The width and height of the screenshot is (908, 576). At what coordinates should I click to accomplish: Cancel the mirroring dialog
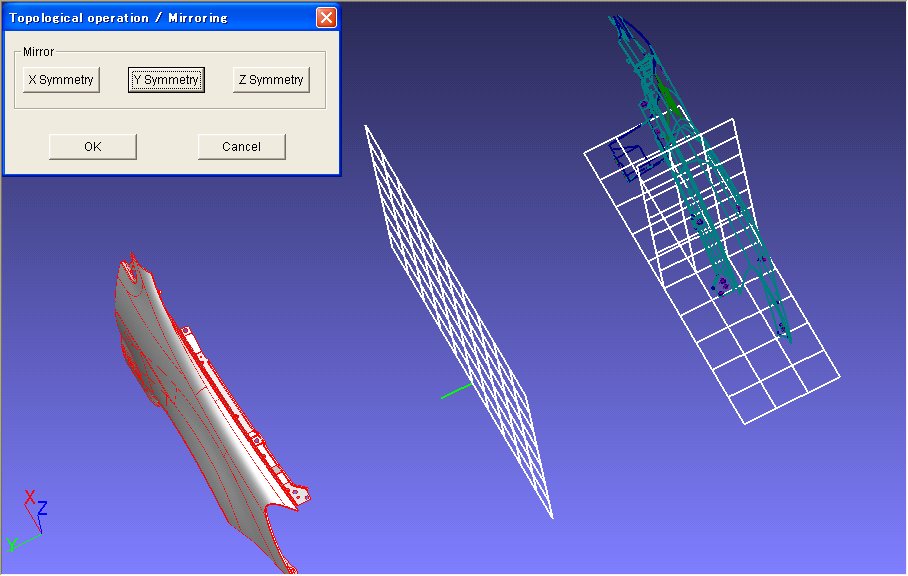[x=241, y=146]
